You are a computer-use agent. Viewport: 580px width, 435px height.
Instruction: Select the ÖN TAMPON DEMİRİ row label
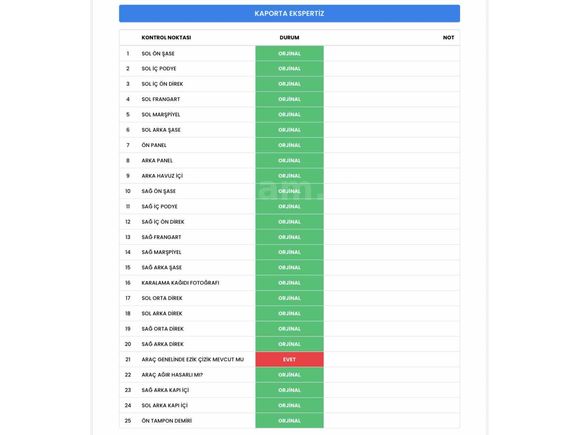pyautogui.click(x=166, y=421)
